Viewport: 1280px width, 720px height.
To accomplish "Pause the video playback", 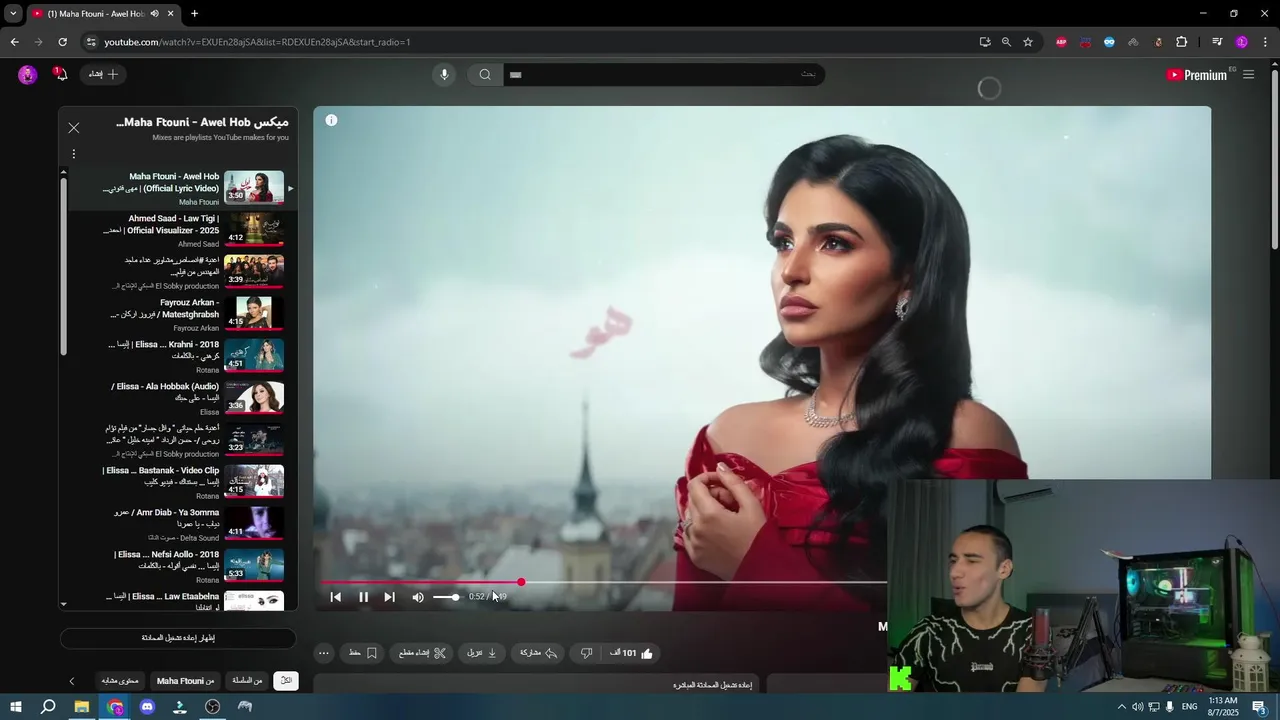I will [x=363, y=597].
